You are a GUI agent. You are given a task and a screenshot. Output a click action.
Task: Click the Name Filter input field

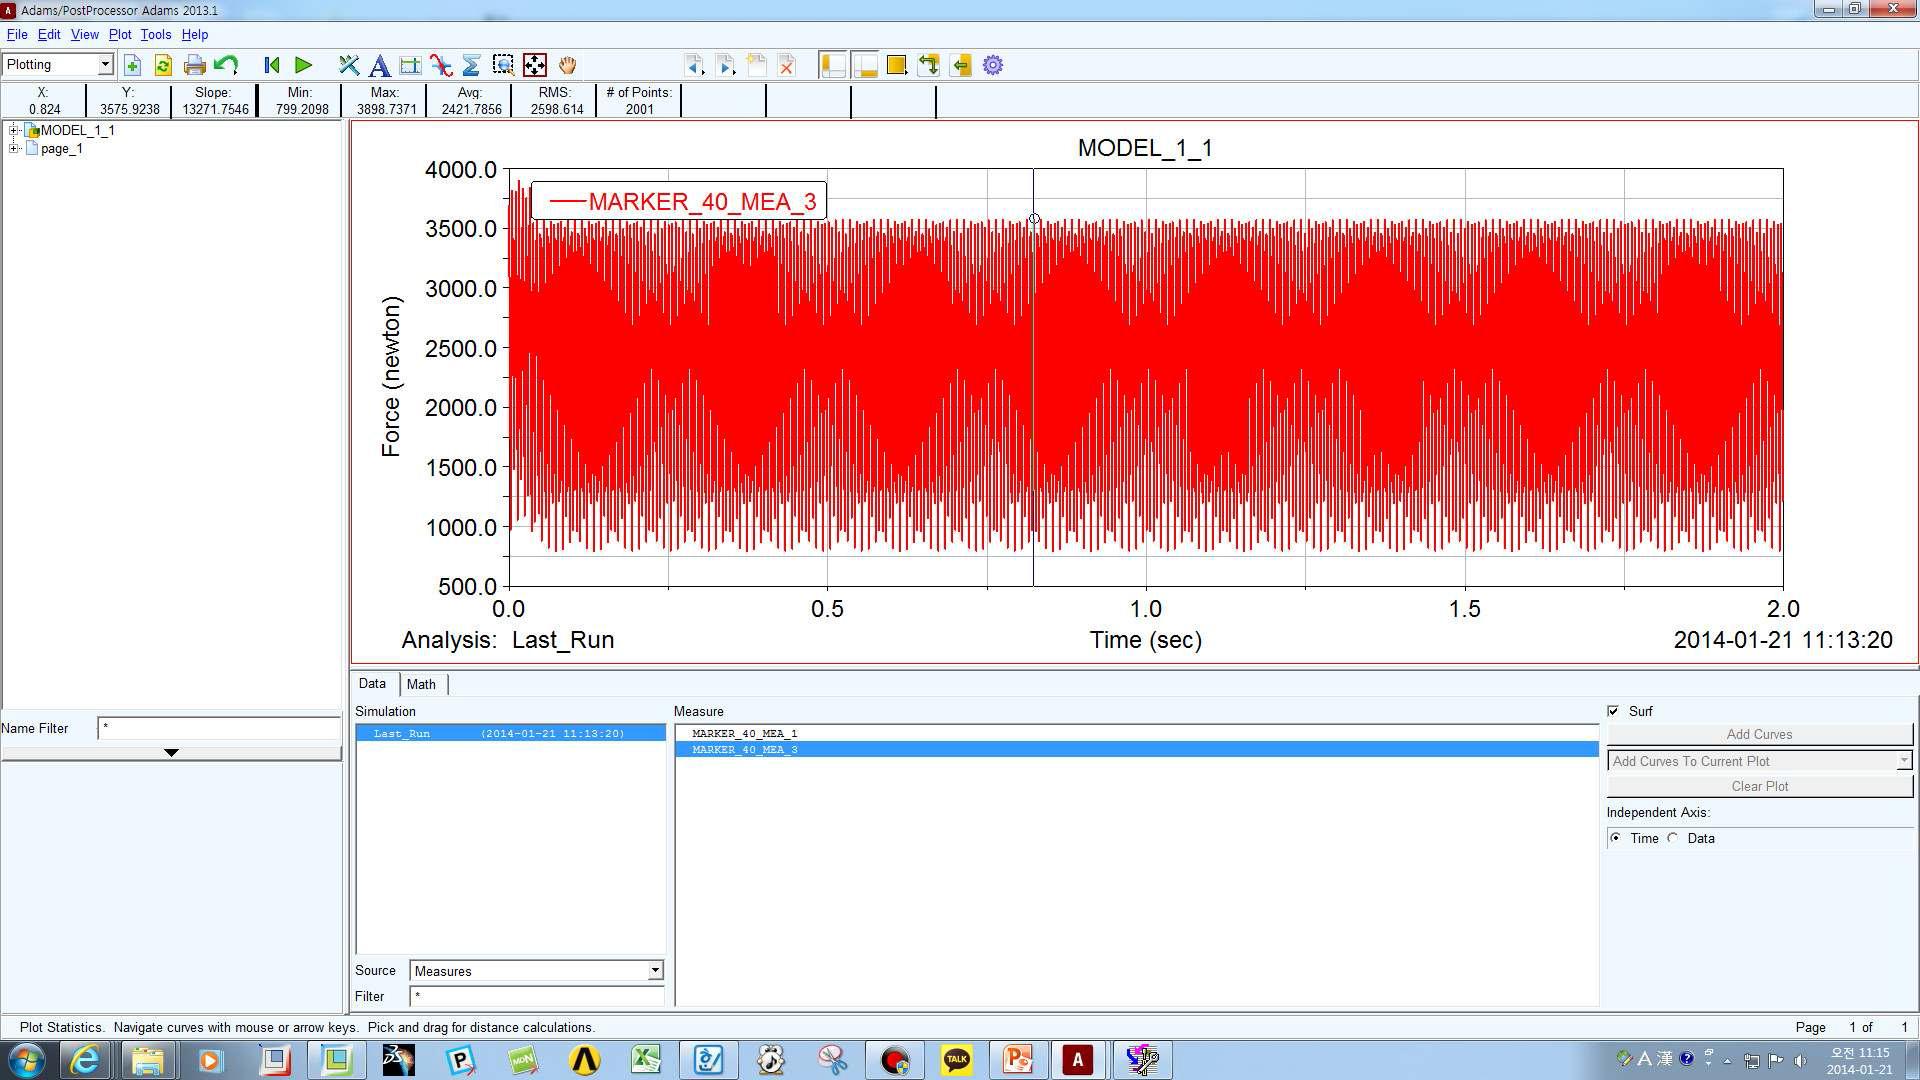coord(219,728)
